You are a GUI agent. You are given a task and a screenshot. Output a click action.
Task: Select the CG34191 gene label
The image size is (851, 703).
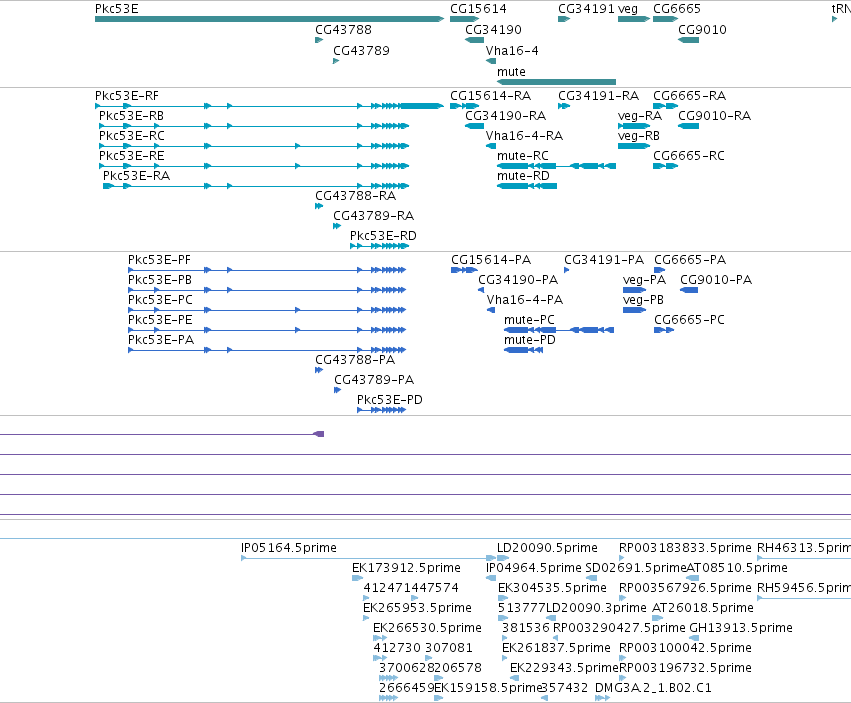click(x=586, y=9)
